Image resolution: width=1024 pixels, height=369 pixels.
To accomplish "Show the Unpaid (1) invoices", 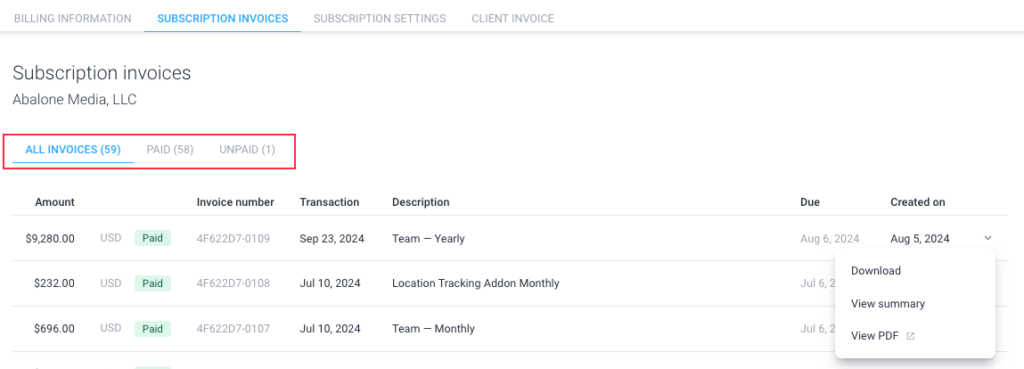I will (247, 150).
